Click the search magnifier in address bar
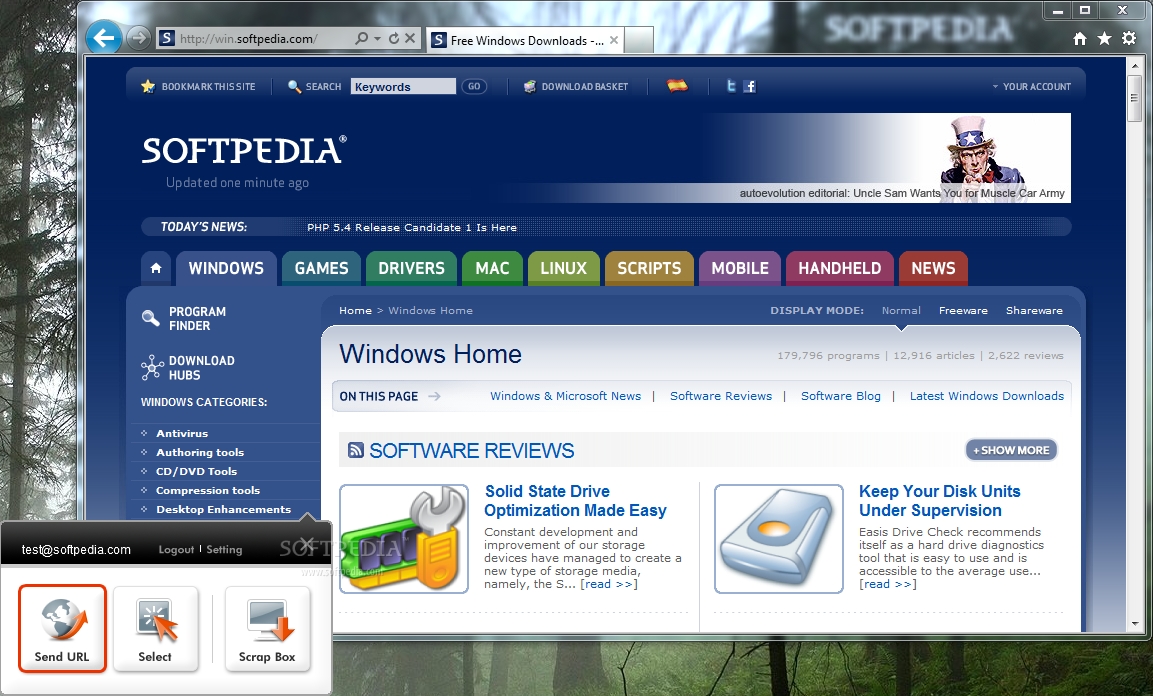 coord(361,38)
